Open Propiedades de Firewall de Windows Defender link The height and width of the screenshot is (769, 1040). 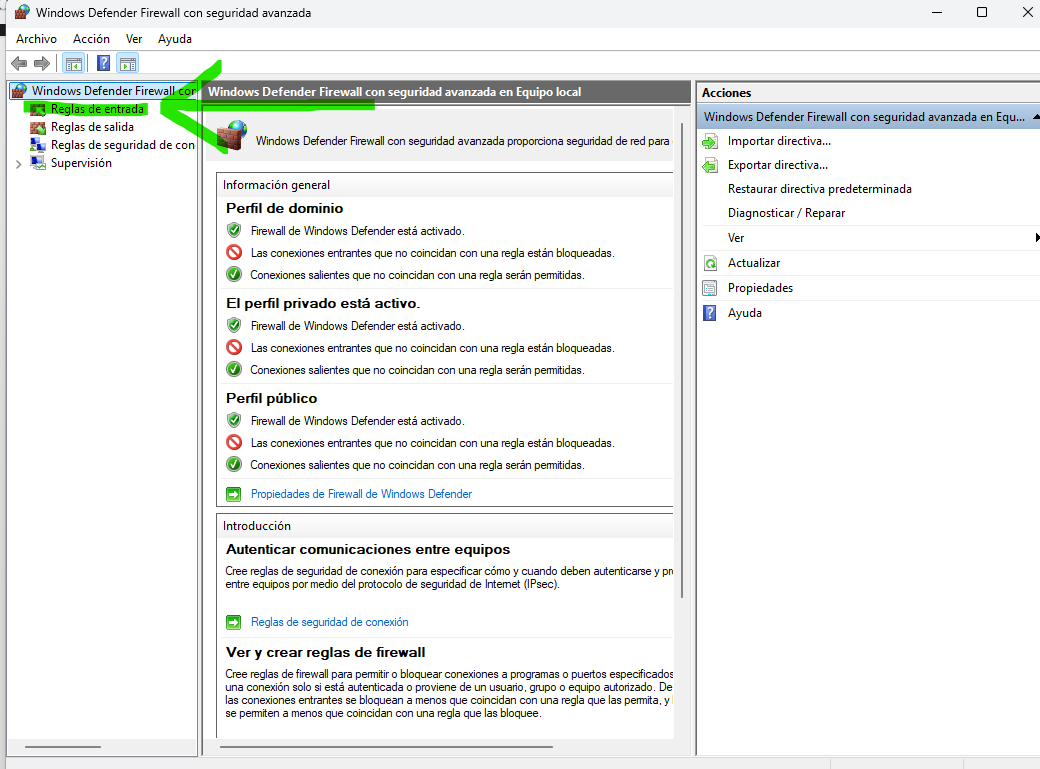coord(361,494)
